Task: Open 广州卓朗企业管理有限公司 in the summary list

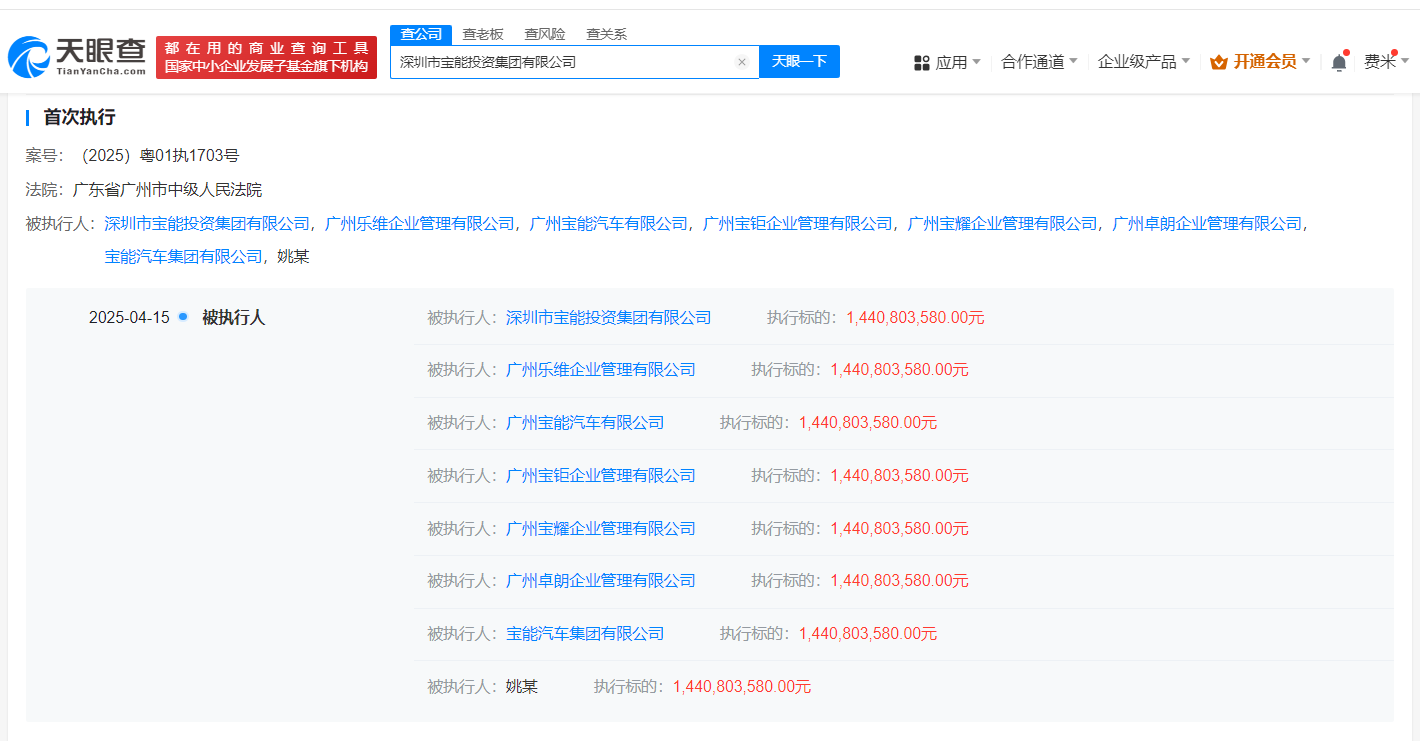Action: pyautogui.click(x=1207, y=224)
